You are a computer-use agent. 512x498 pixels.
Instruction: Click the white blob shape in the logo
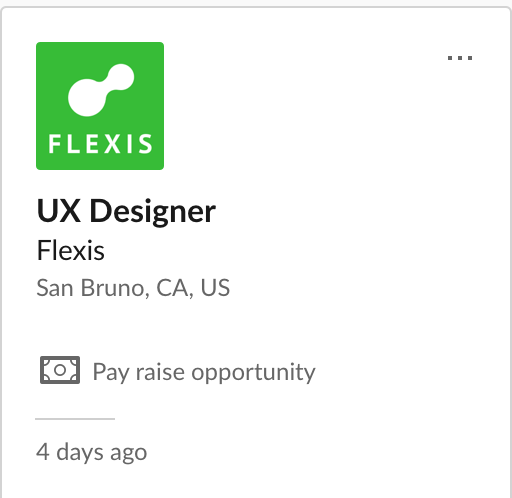tap(101, 90)
